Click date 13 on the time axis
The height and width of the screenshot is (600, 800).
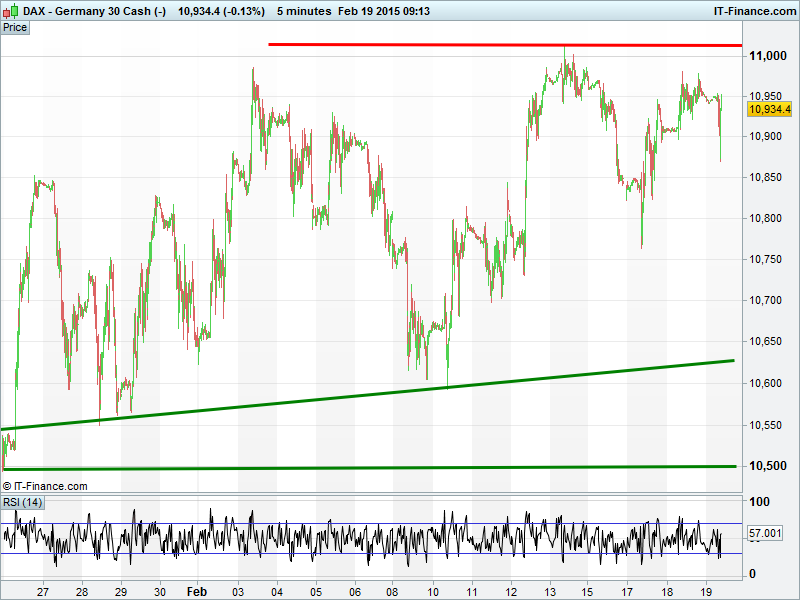coord(550,592)
